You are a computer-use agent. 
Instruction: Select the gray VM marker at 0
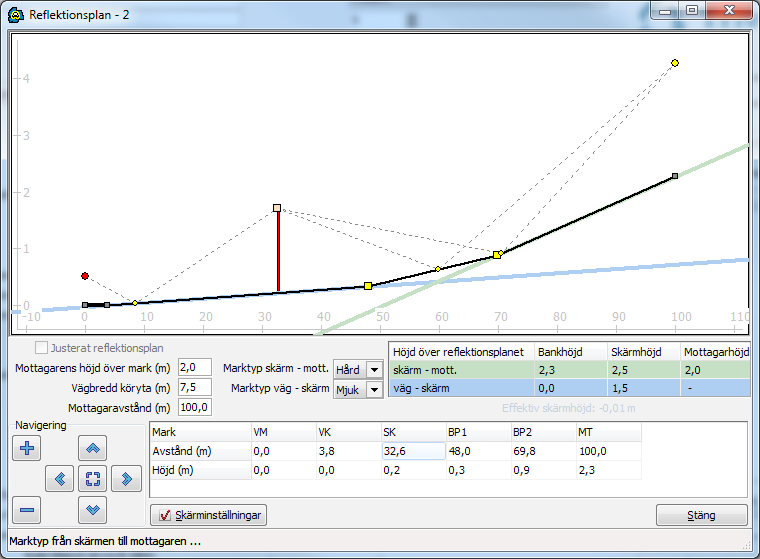[x=85, y=305]
